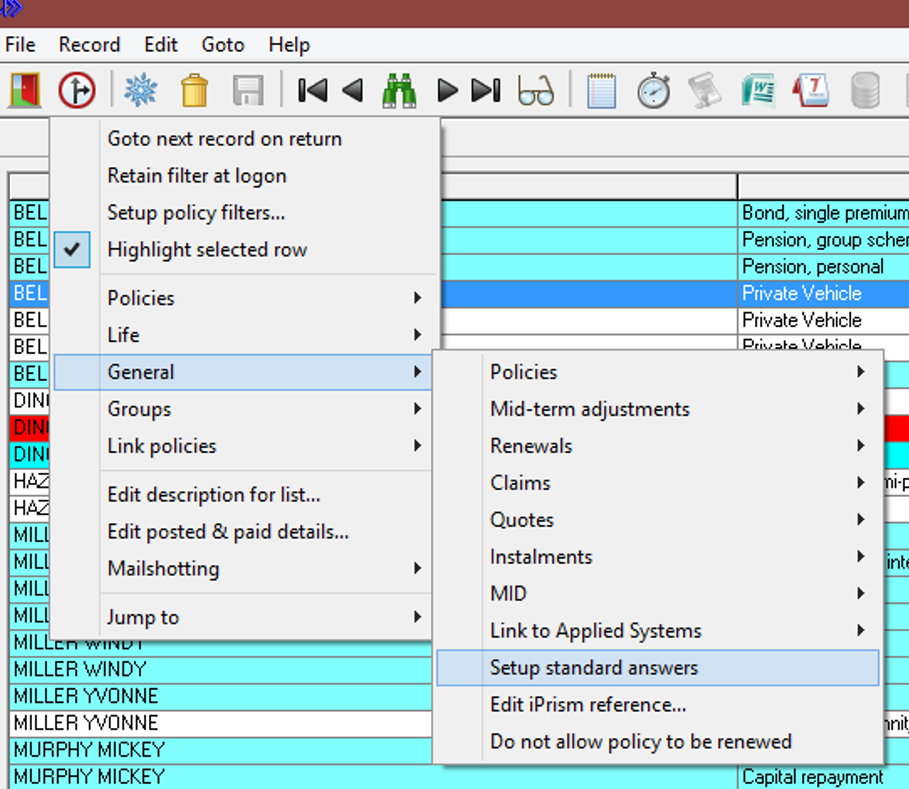The width and height of the screenshot is (909, 789).
Task: Click the glasses view icon
Action: tap(536, 90)
